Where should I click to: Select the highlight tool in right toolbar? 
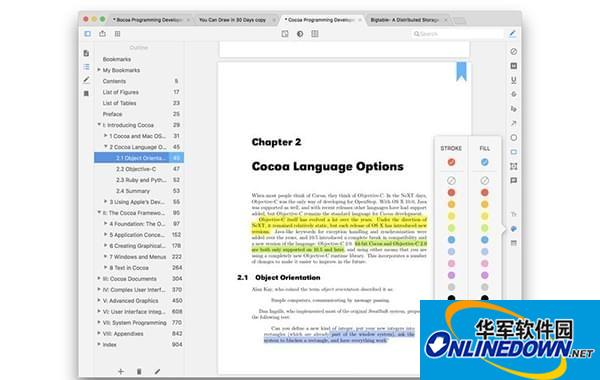[x=514, y=66]
